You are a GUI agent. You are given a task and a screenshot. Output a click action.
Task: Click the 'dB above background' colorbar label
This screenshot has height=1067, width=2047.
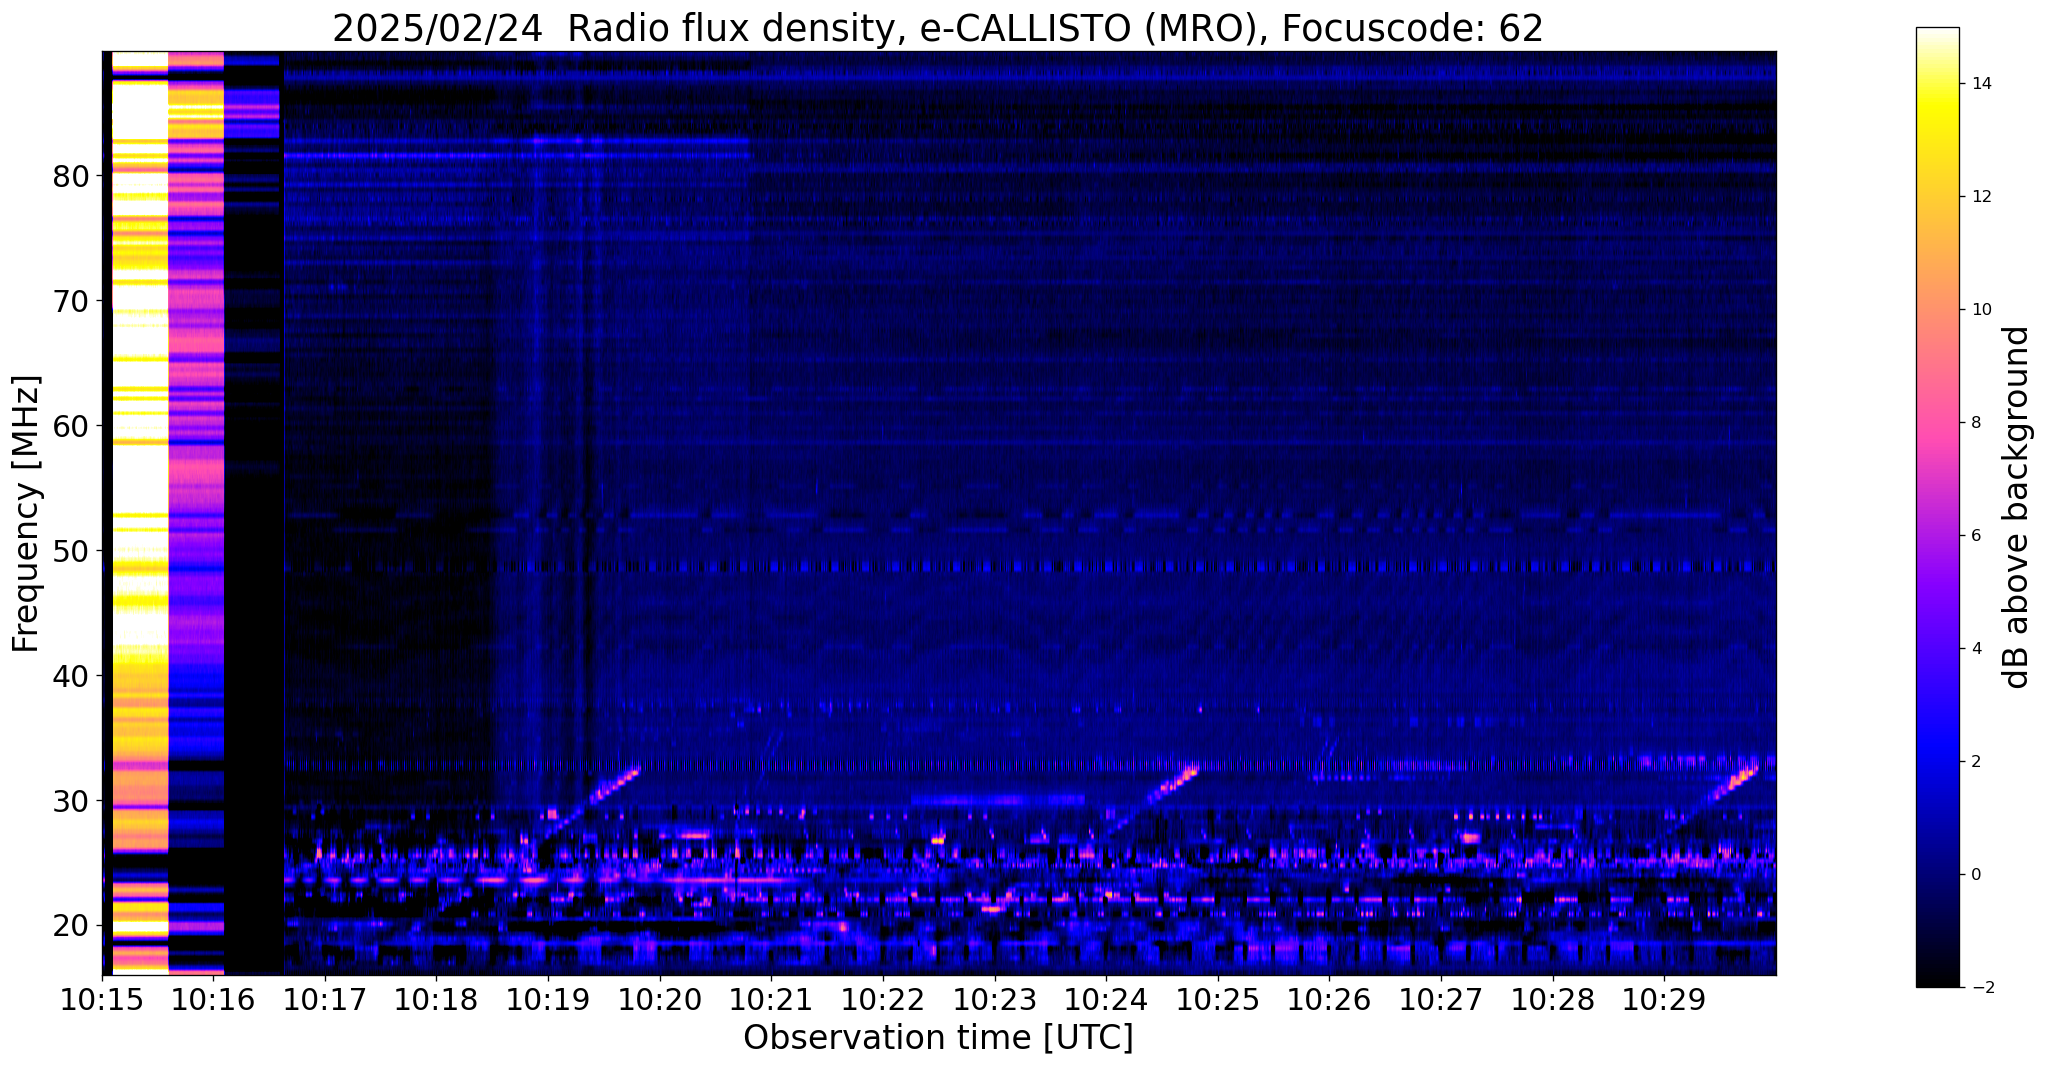[2017, 508]
